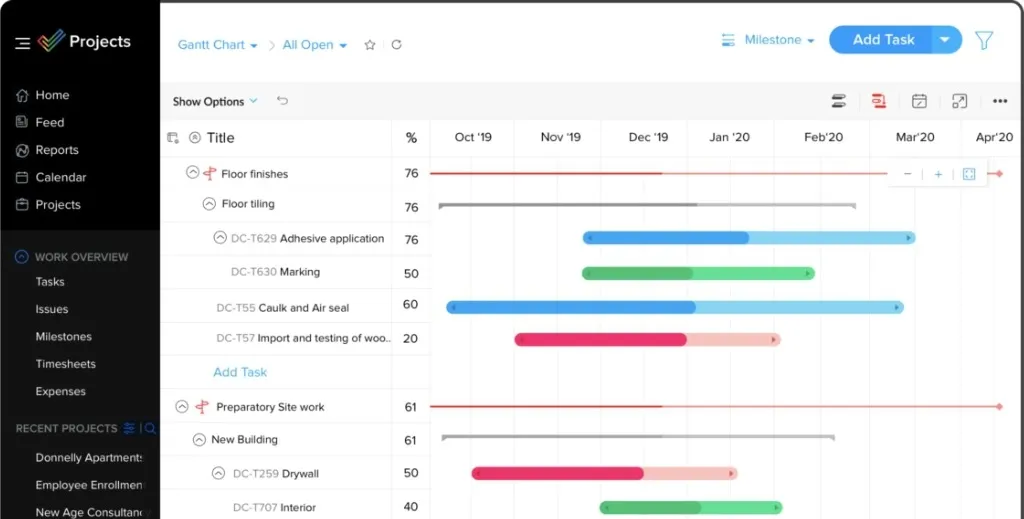The height and width of the screenshot is (519, 1024).
Task: Open the more options ellipsis menu
Action: pyautogui.click(x=1000, y=101)
